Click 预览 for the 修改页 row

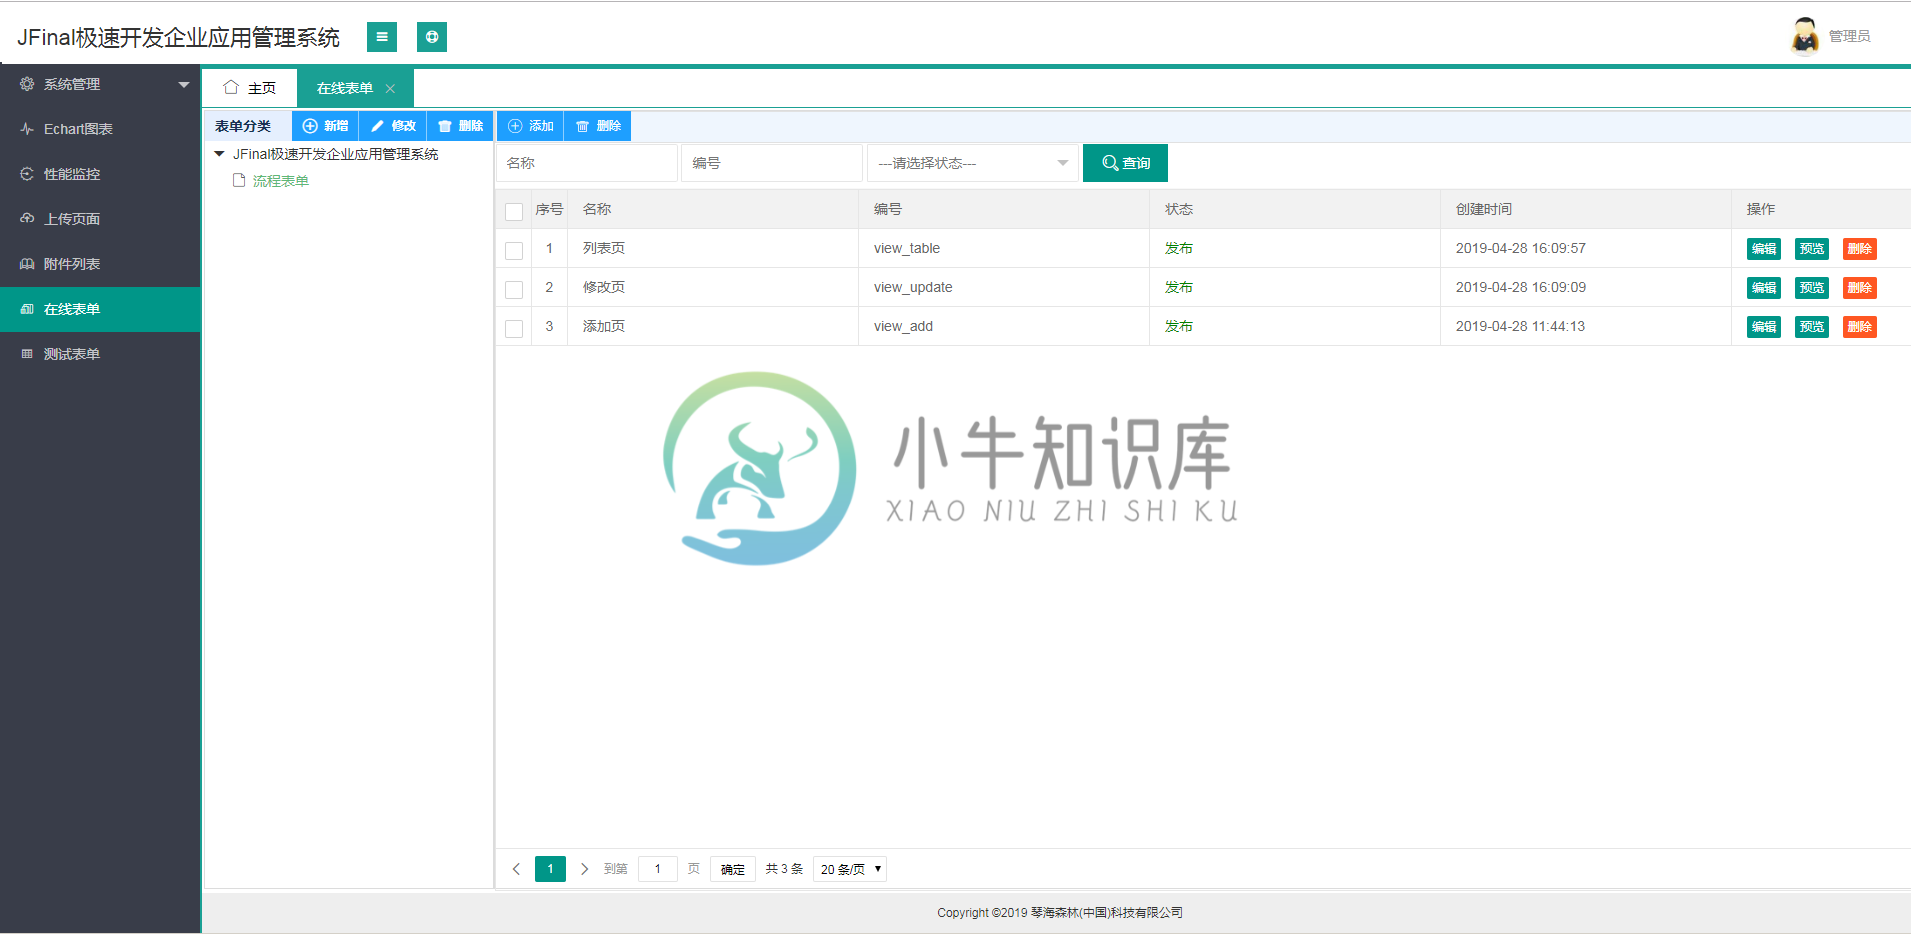1812,288
